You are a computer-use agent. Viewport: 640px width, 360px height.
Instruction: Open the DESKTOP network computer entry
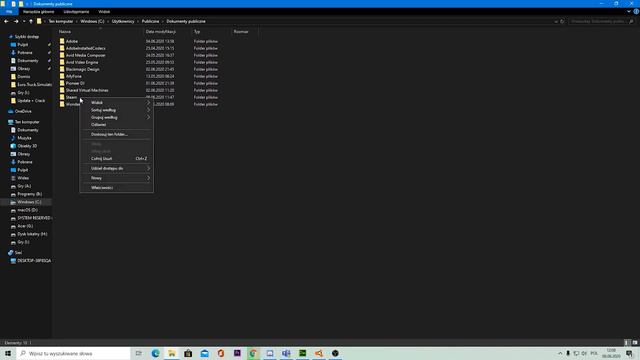click(34, 260)
